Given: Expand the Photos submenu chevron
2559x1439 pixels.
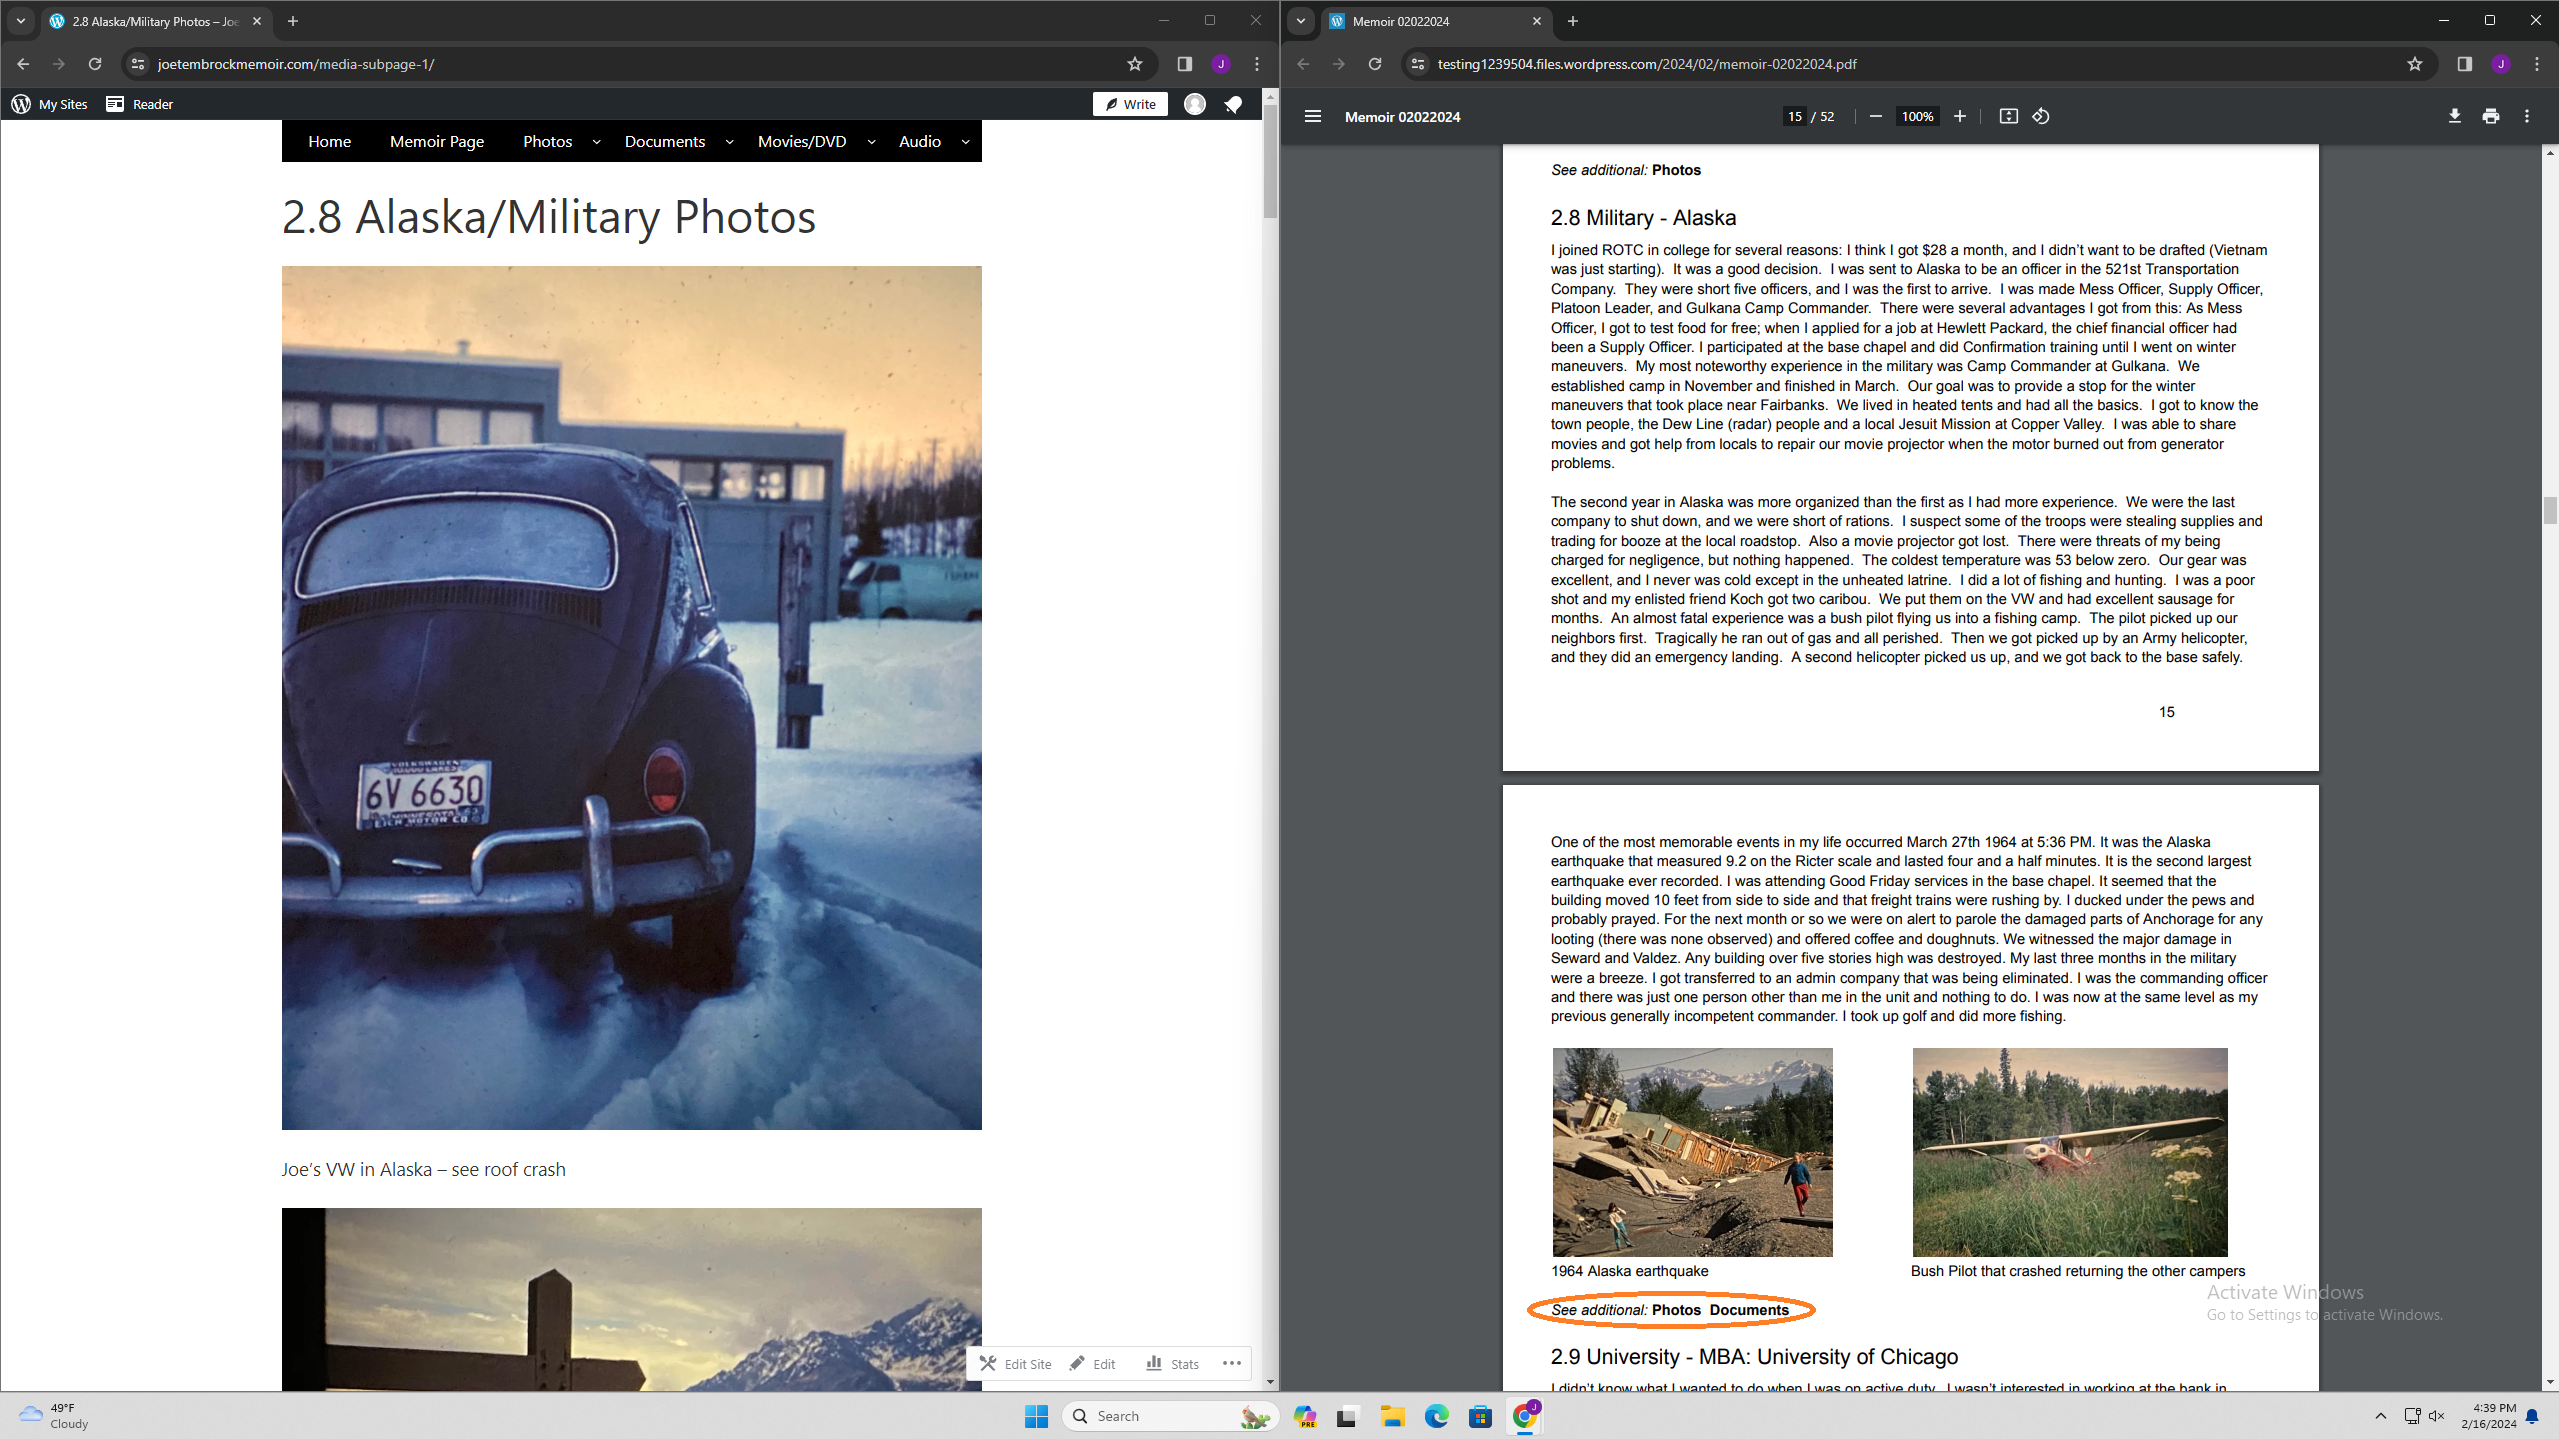Looking at the screenshot, I should (596, 142).
